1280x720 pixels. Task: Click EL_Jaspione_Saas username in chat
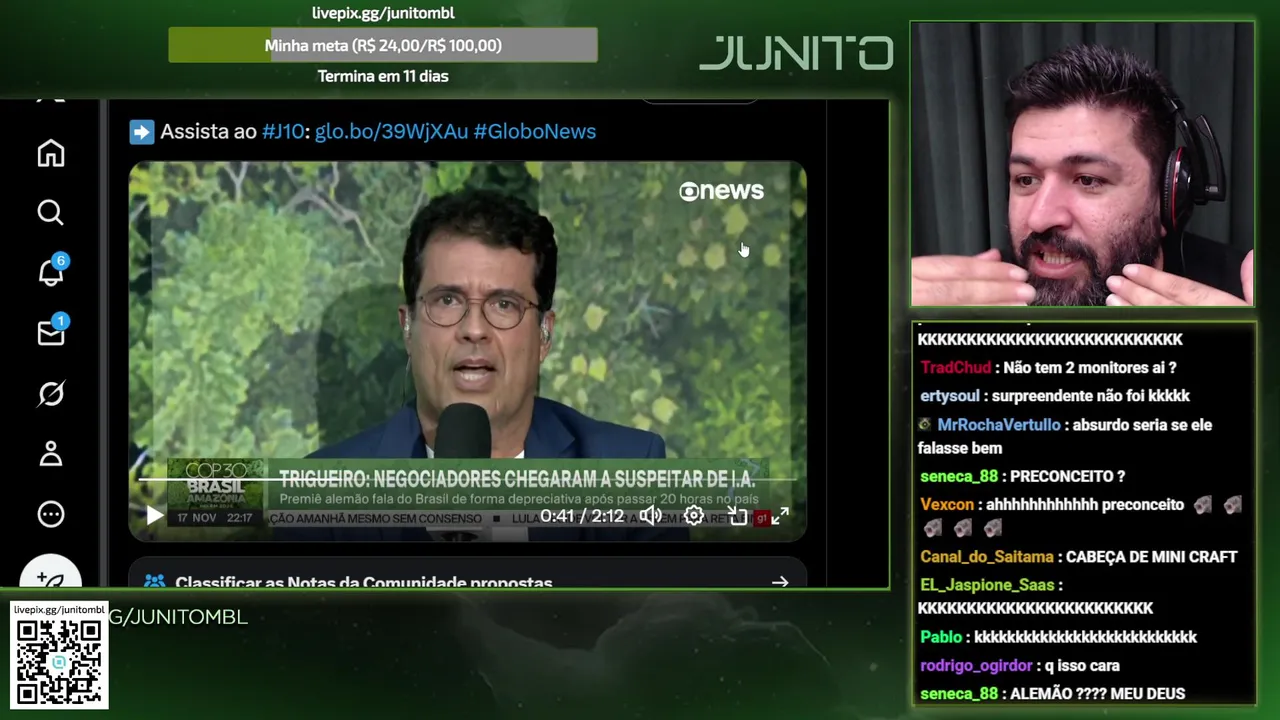(x=986, y=585)
